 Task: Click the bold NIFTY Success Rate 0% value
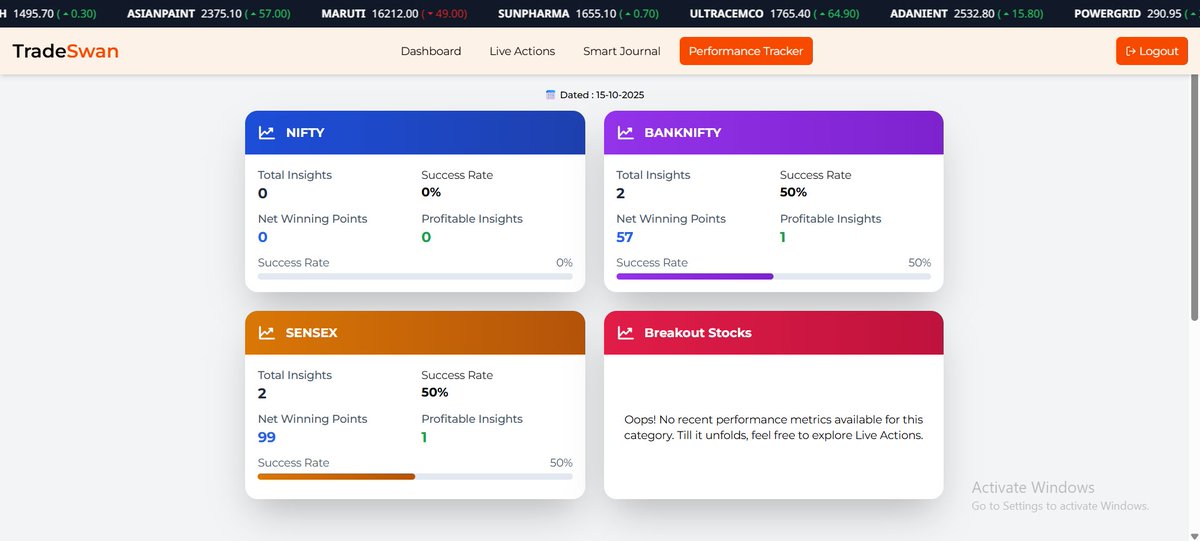(x=431, y=192)
